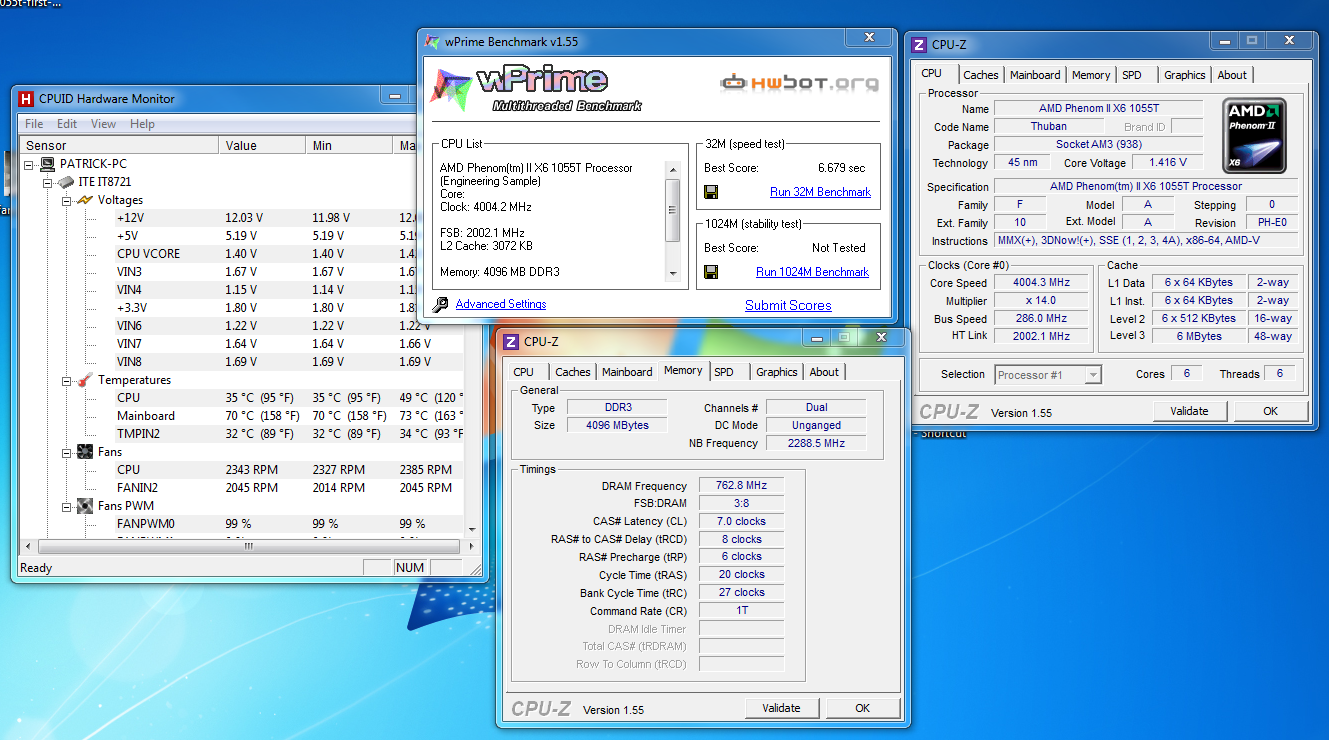Click the CPU List scroll down arrow
Screen dimensions: 1329x740
click(x=673, y=274)
